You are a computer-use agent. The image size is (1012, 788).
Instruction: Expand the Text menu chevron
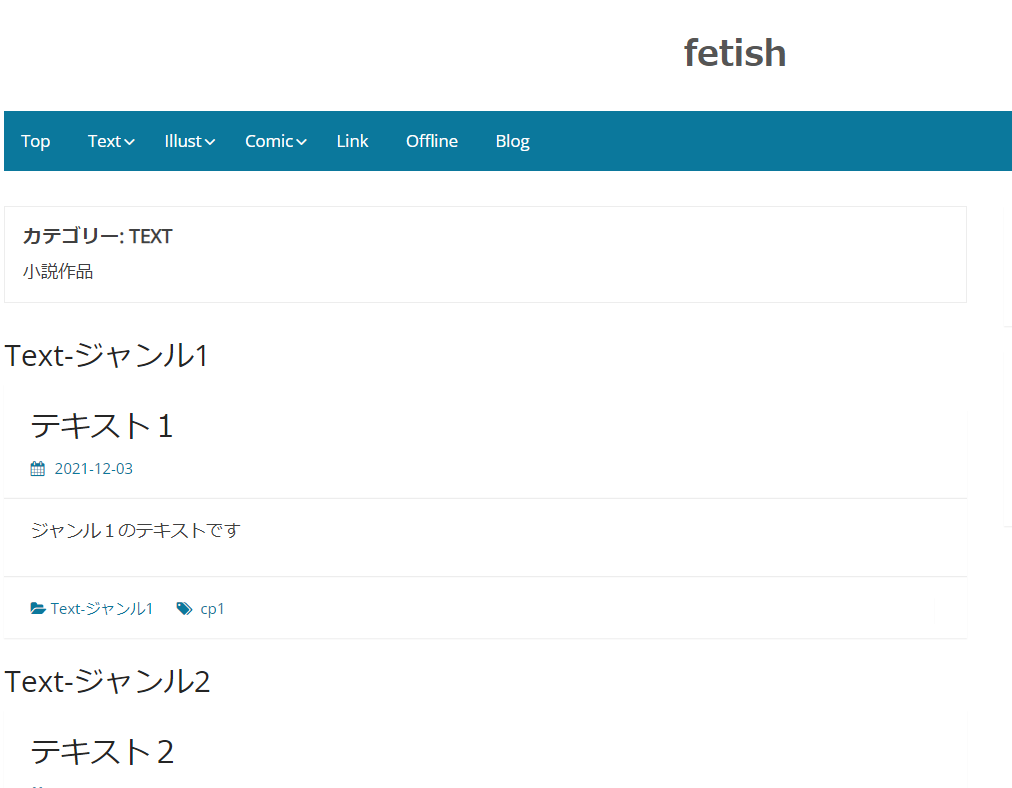click(130, 142)
